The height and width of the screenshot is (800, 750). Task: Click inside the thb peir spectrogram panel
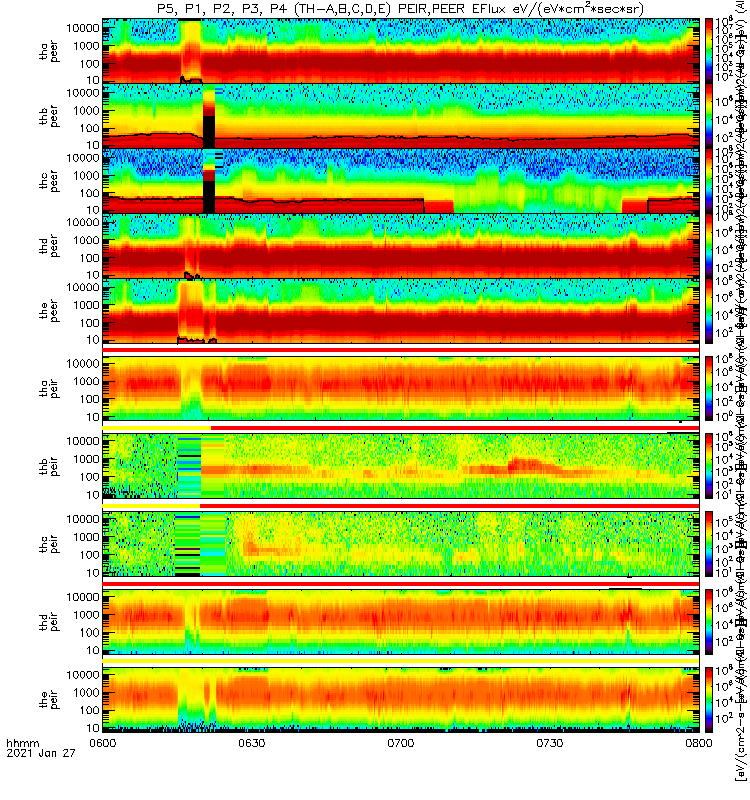tap(401, 466)
